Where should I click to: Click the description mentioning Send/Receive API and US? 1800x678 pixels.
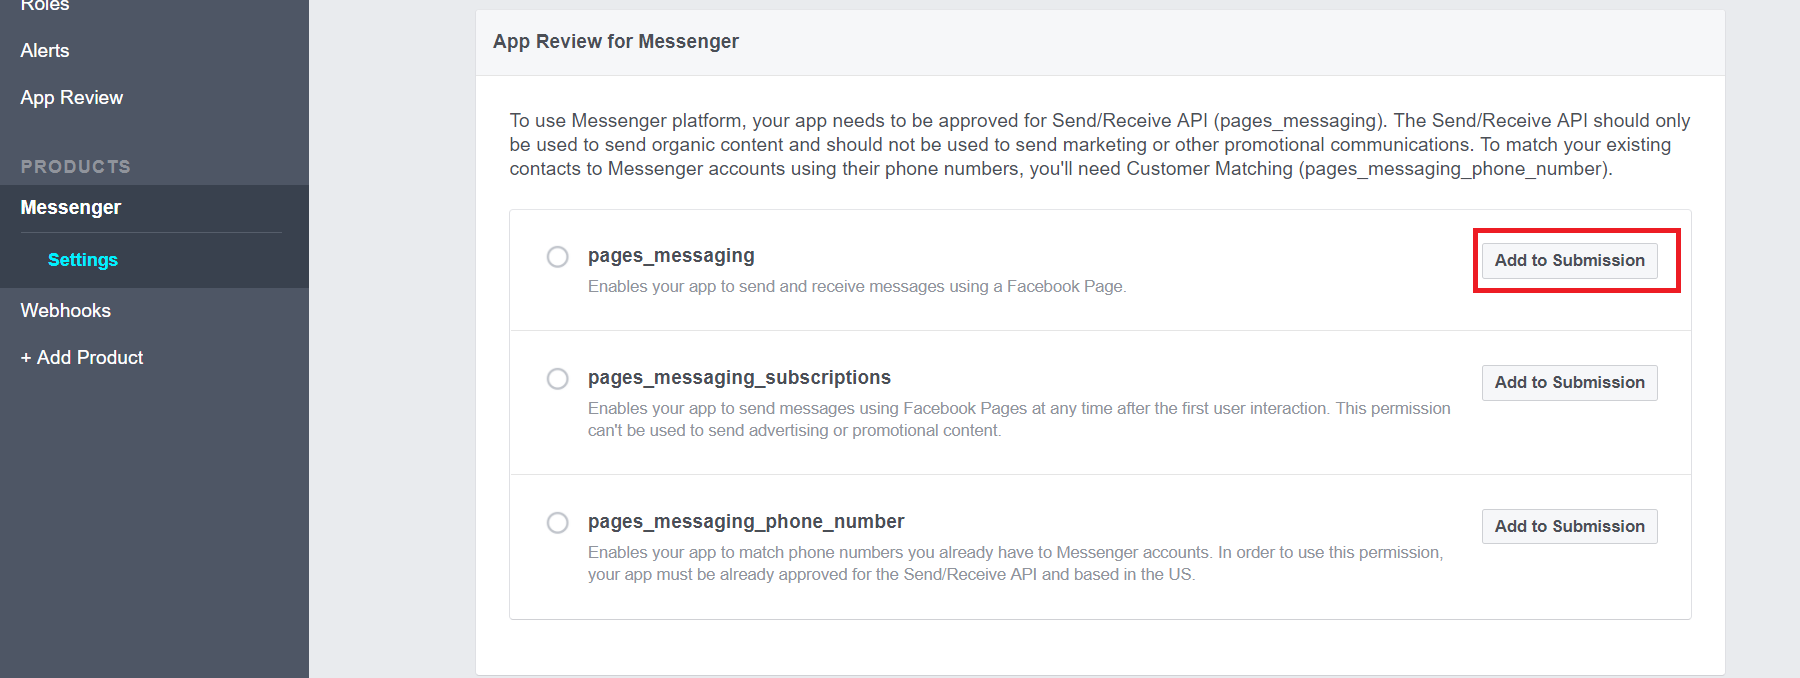(1016, 563)
